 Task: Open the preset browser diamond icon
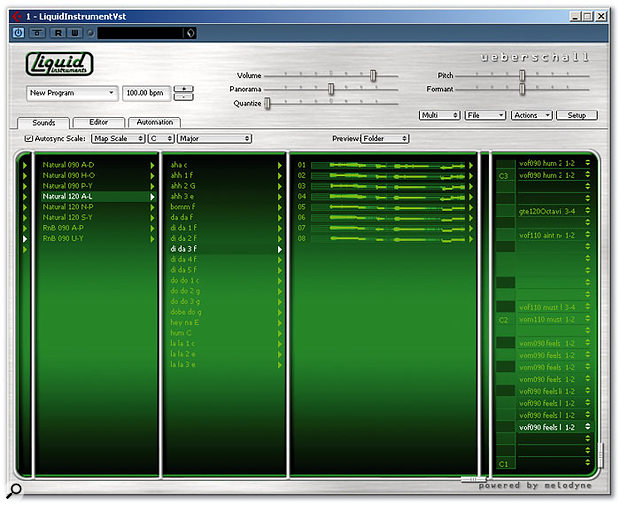coord(190,33)
